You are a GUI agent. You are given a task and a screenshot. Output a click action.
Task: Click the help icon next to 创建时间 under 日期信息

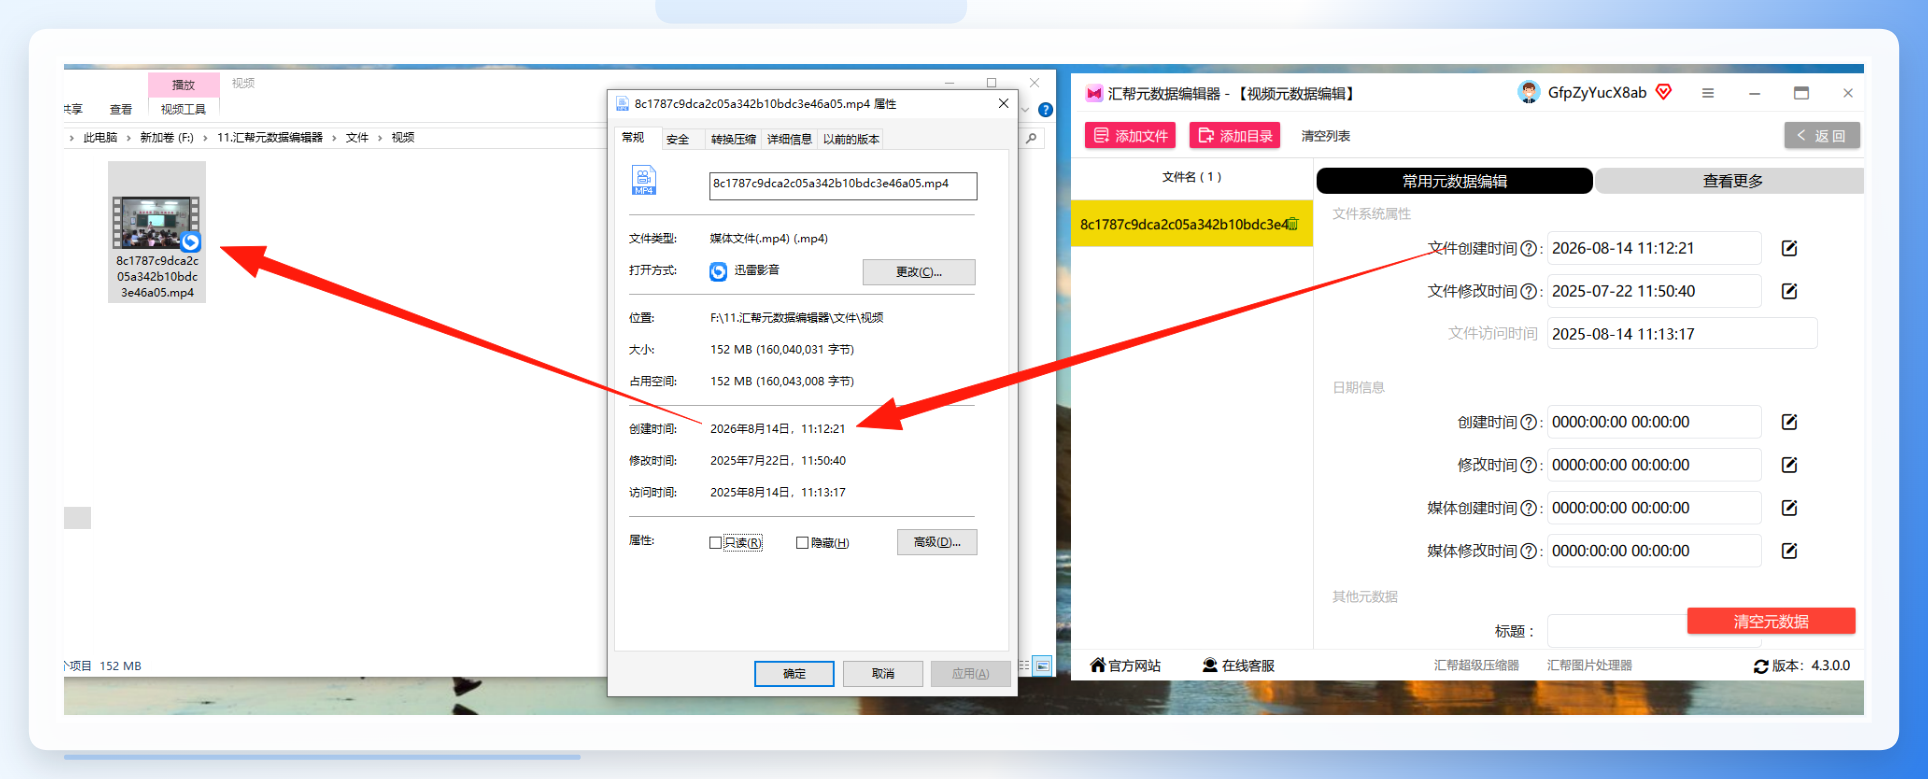1528,423
